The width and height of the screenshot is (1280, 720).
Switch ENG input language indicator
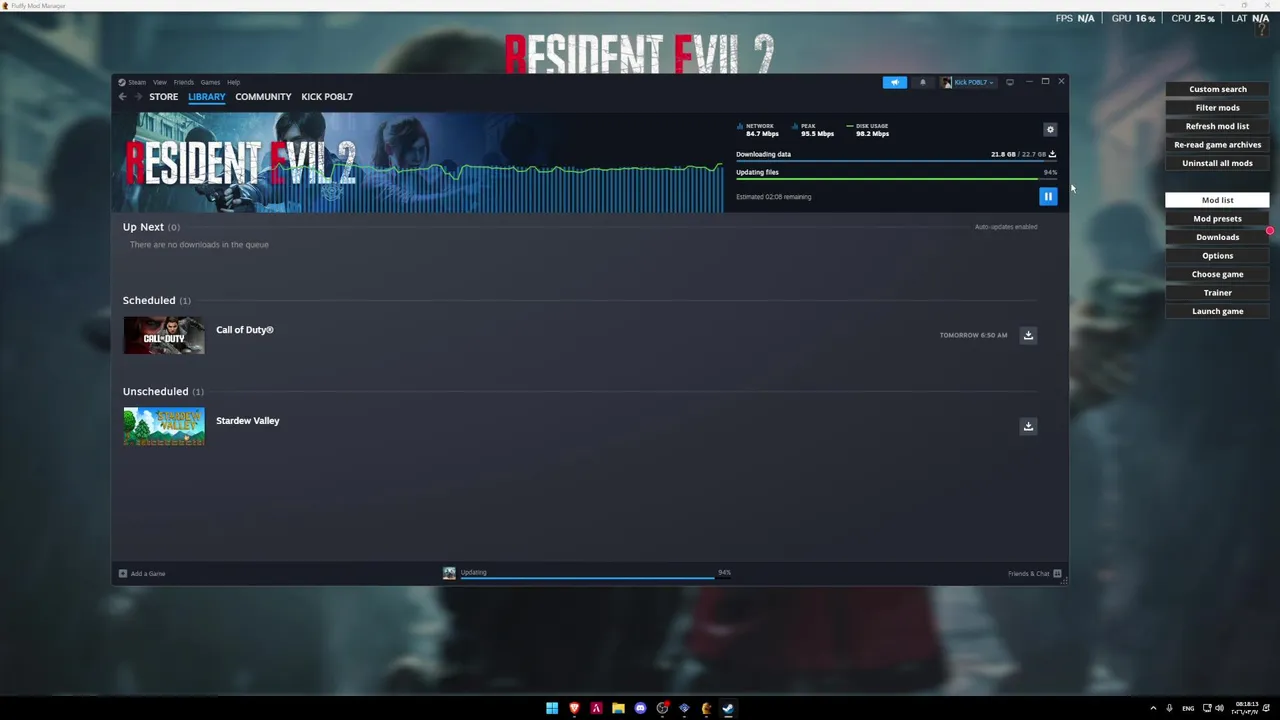coord(1188,708)
